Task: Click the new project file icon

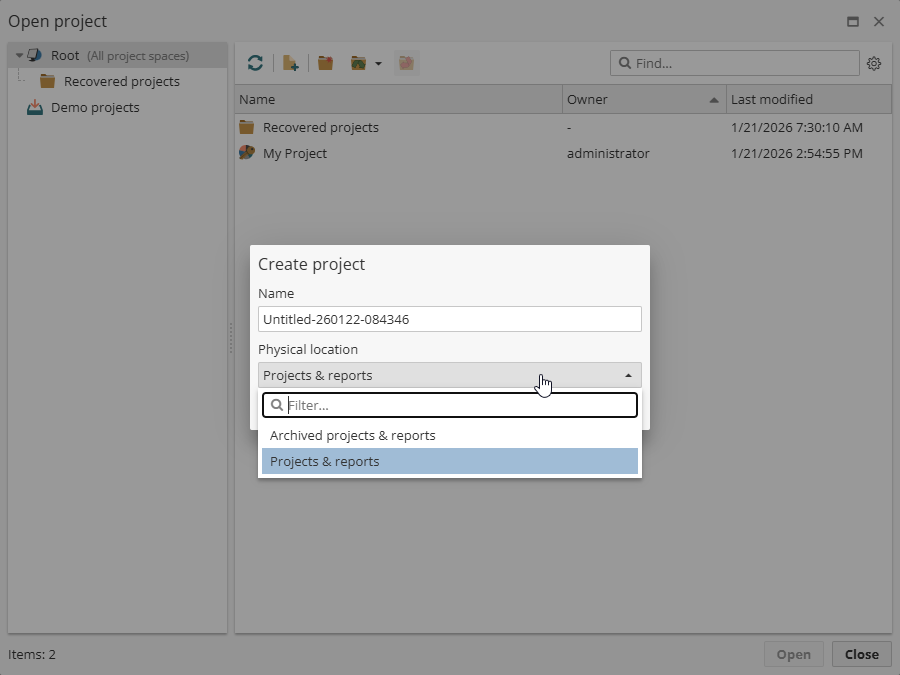Action: tap(290, 63)
